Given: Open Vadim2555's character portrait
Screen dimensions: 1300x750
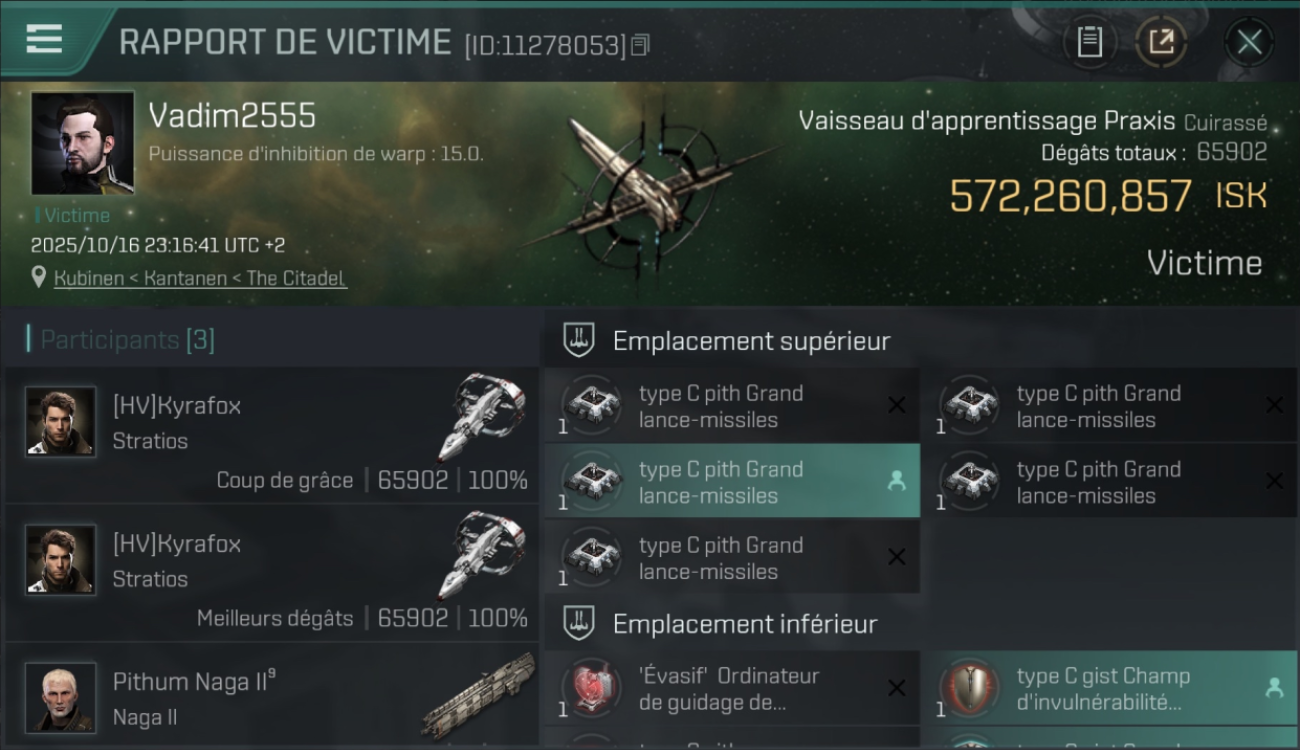Looking at the screenshot, I should (x=82, y=143).
